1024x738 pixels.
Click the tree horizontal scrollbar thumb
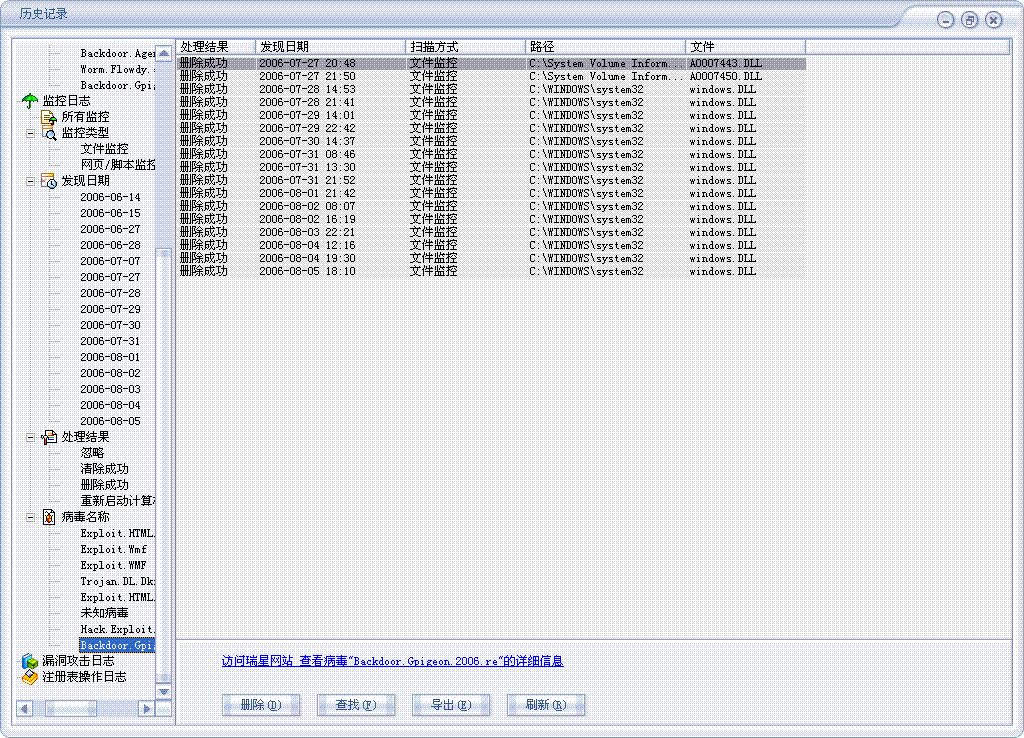[x=71, y=709]
